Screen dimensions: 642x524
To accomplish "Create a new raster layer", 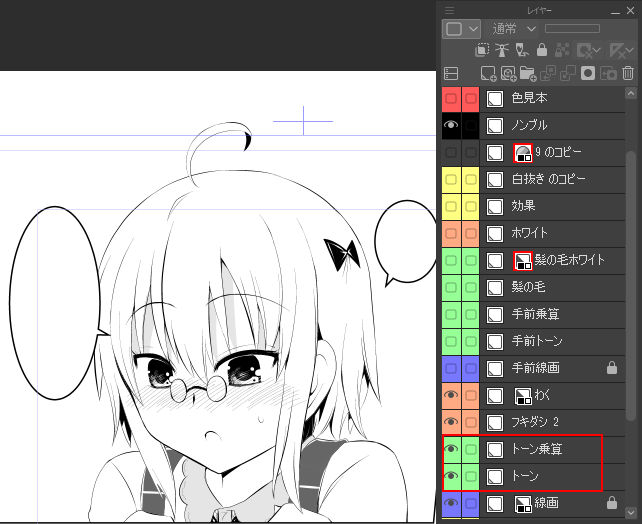I will point(488,73).
